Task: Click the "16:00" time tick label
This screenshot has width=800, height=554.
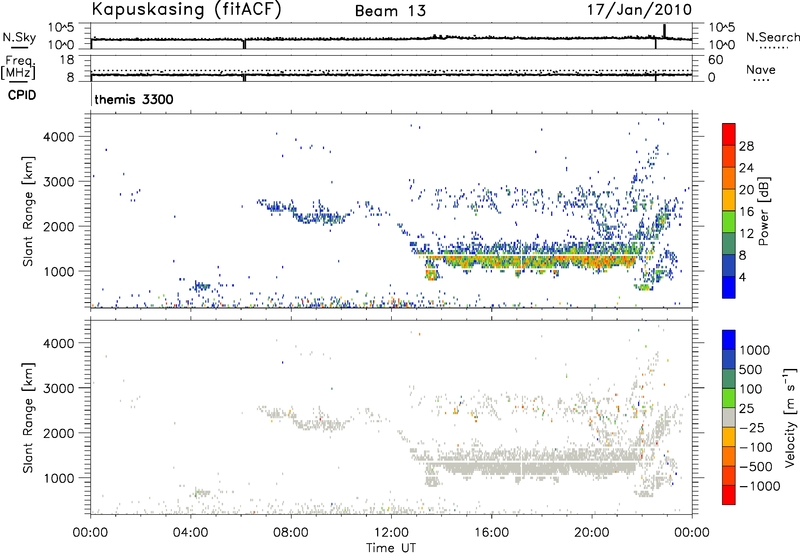Action: (x=491, y=533)
